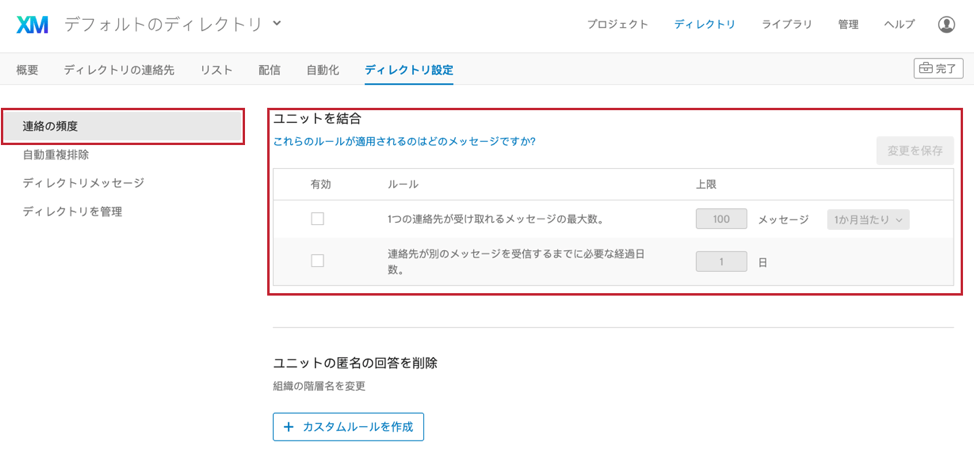
Task: Select the ディレクトリ設定 tab
Action: [x=409, y=70]
